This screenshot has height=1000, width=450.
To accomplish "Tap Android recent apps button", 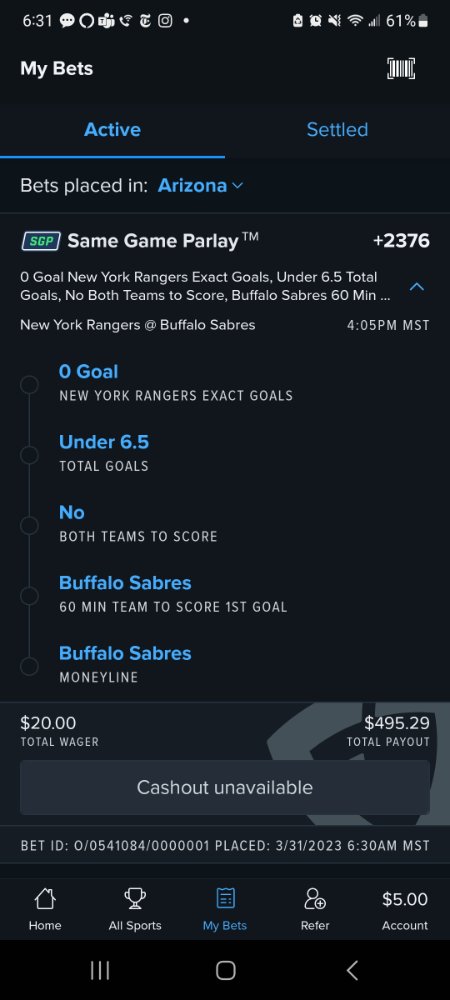I will [99, 970].
